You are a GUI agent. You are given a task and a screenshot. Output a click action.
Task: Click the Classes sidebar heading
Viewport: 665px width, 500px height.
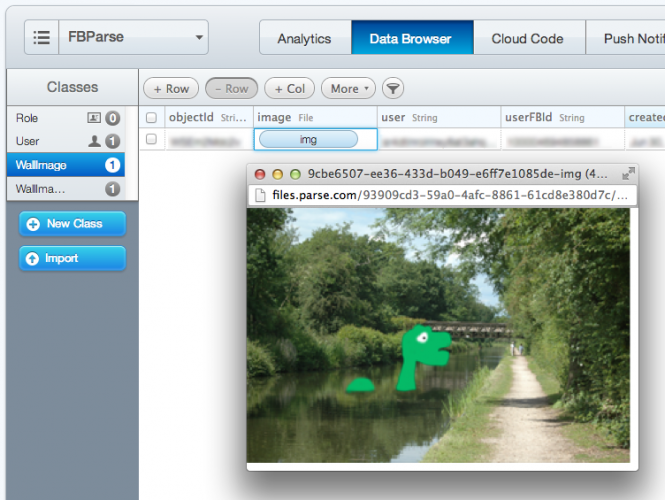(72, 87)
